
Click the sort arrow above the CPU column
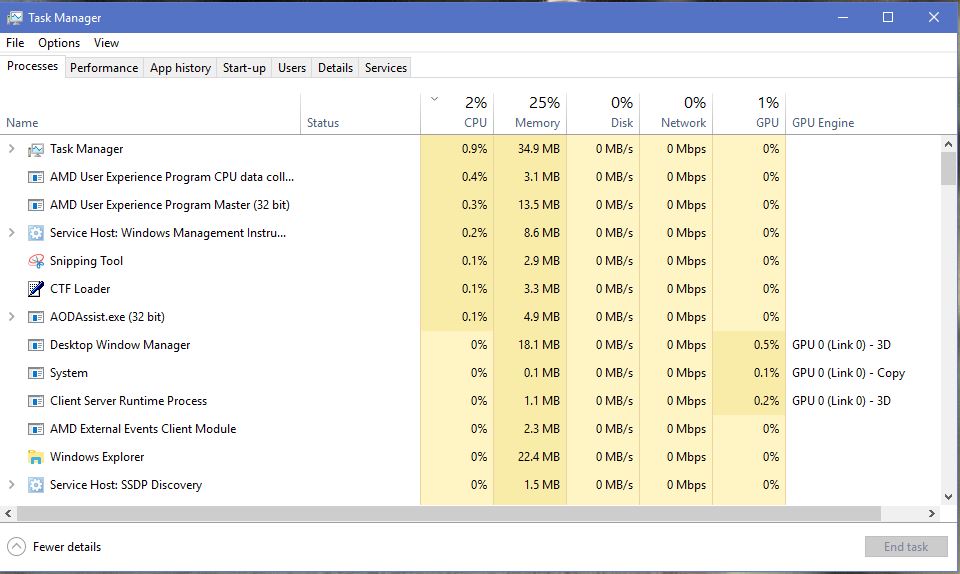click(434, 99)
